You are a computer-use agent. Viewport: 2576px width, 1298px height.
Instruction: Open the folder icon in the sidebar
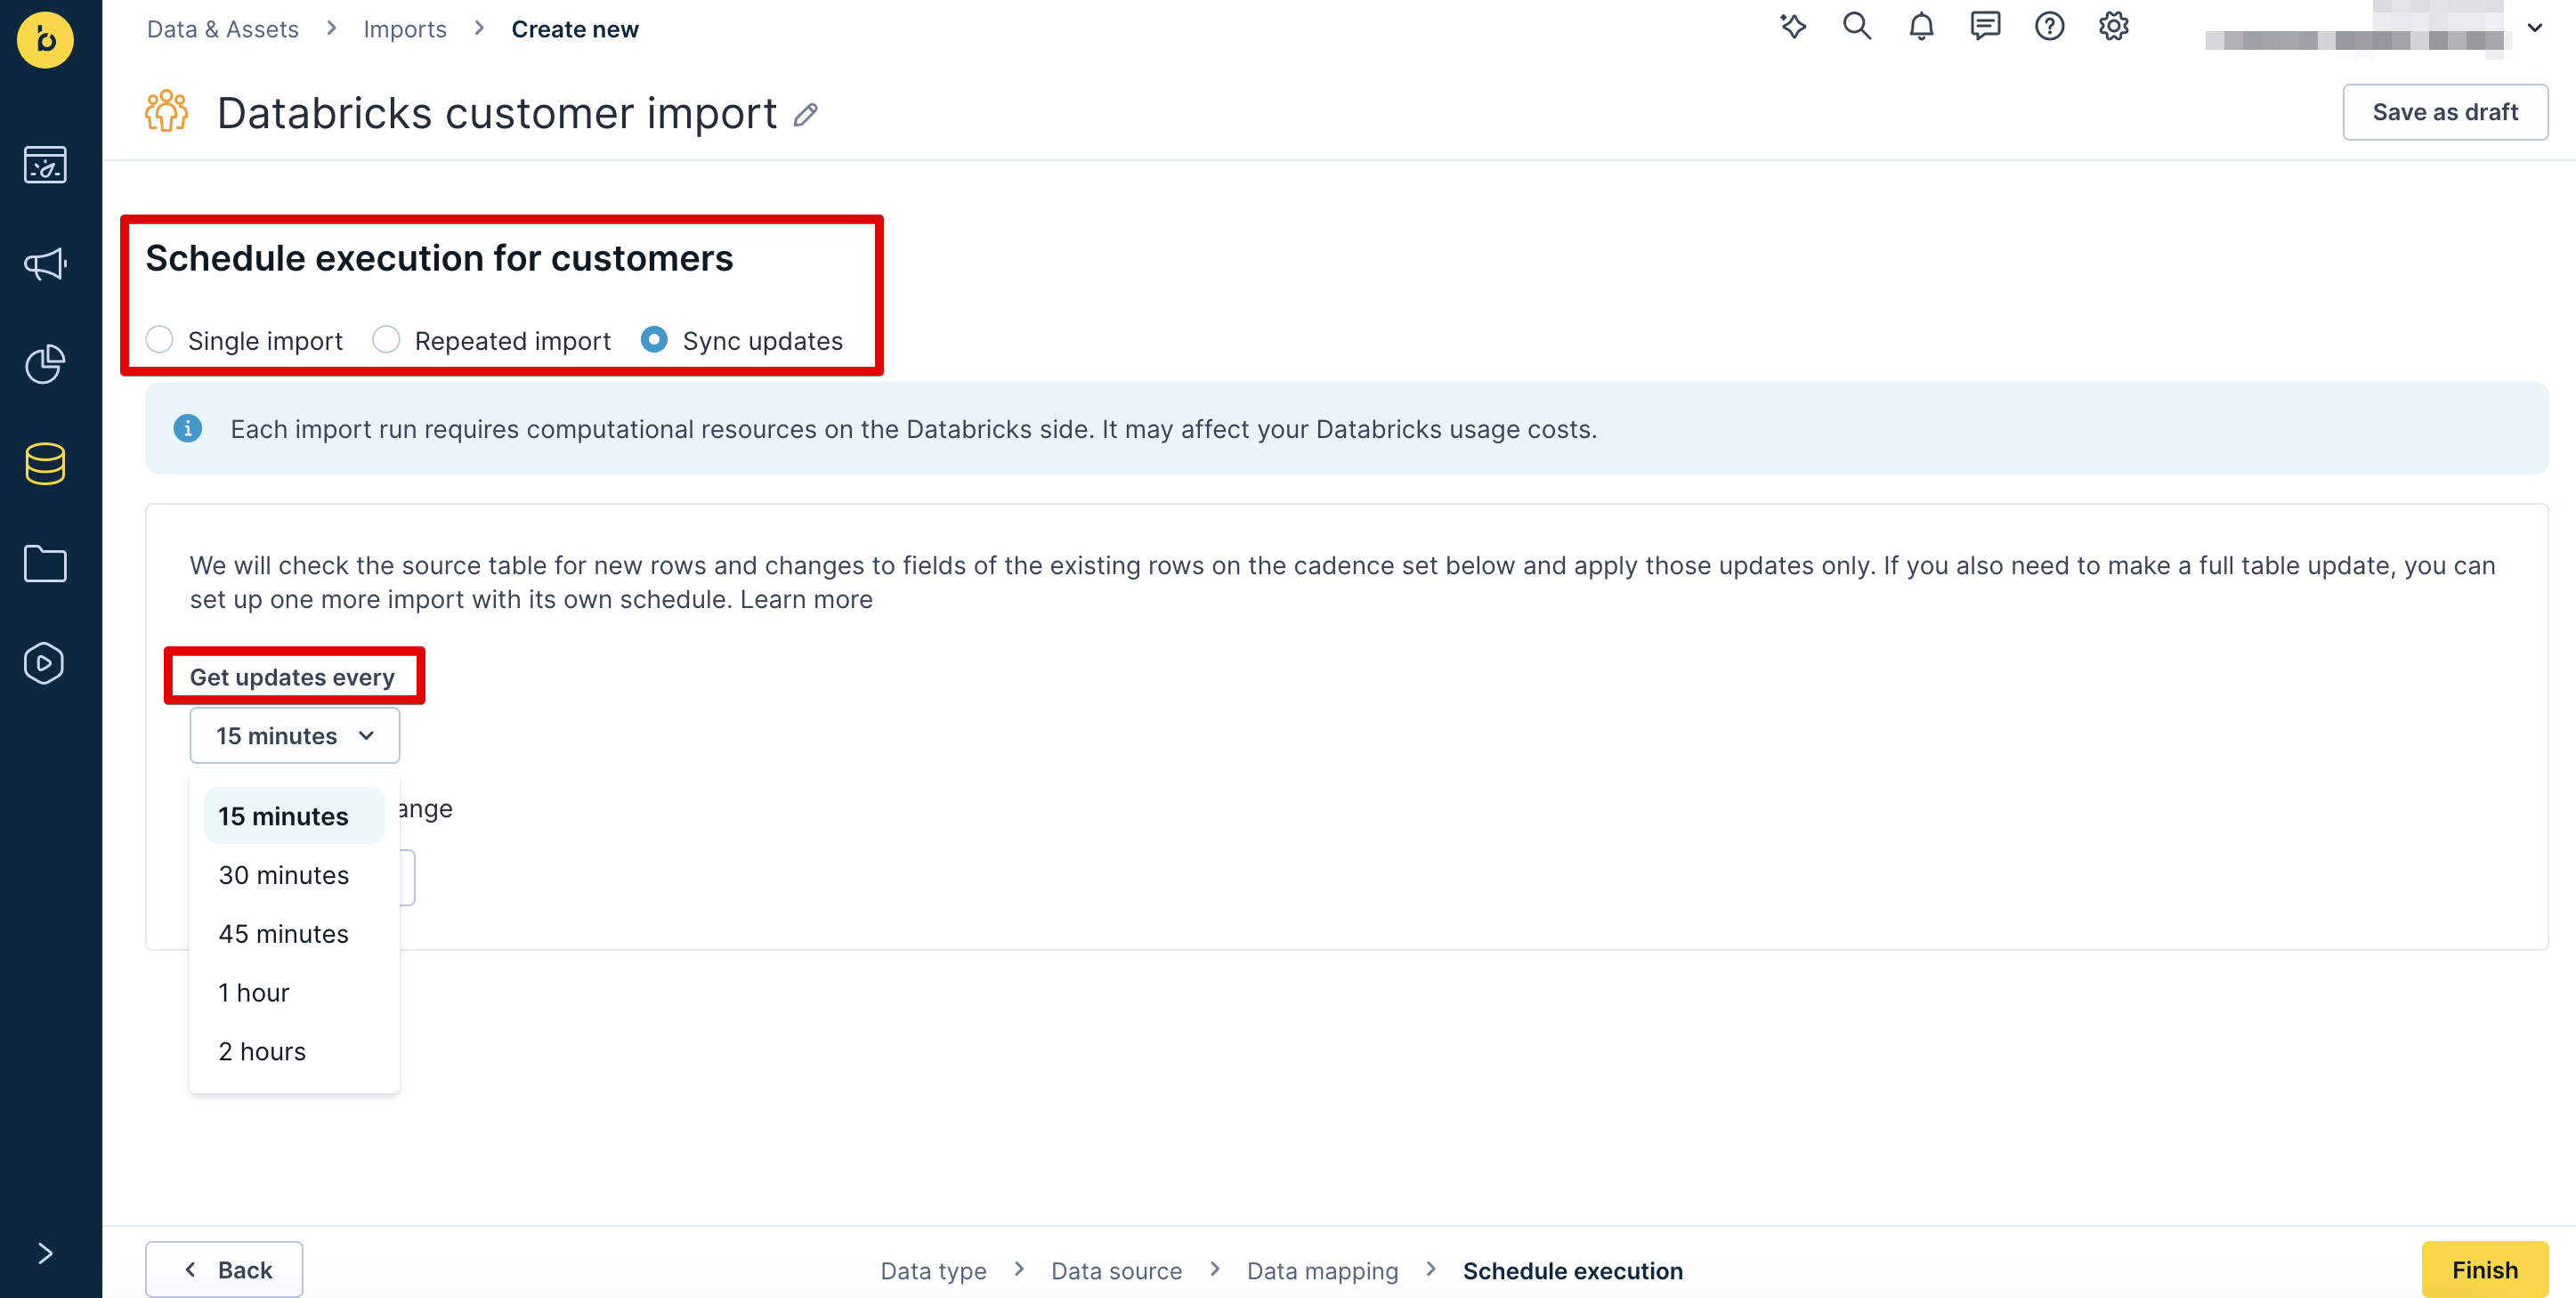pos(45,564)
